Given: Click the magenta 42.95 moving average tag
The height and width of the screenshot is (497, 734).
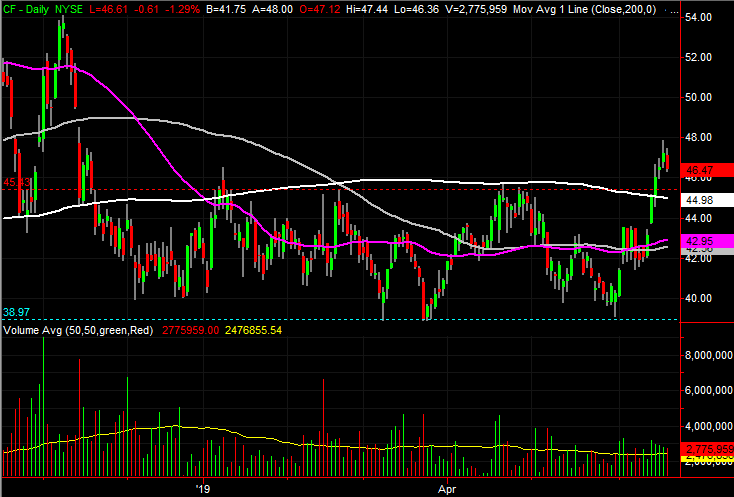Looking at the screenshot, I should (x=707, y=241).
